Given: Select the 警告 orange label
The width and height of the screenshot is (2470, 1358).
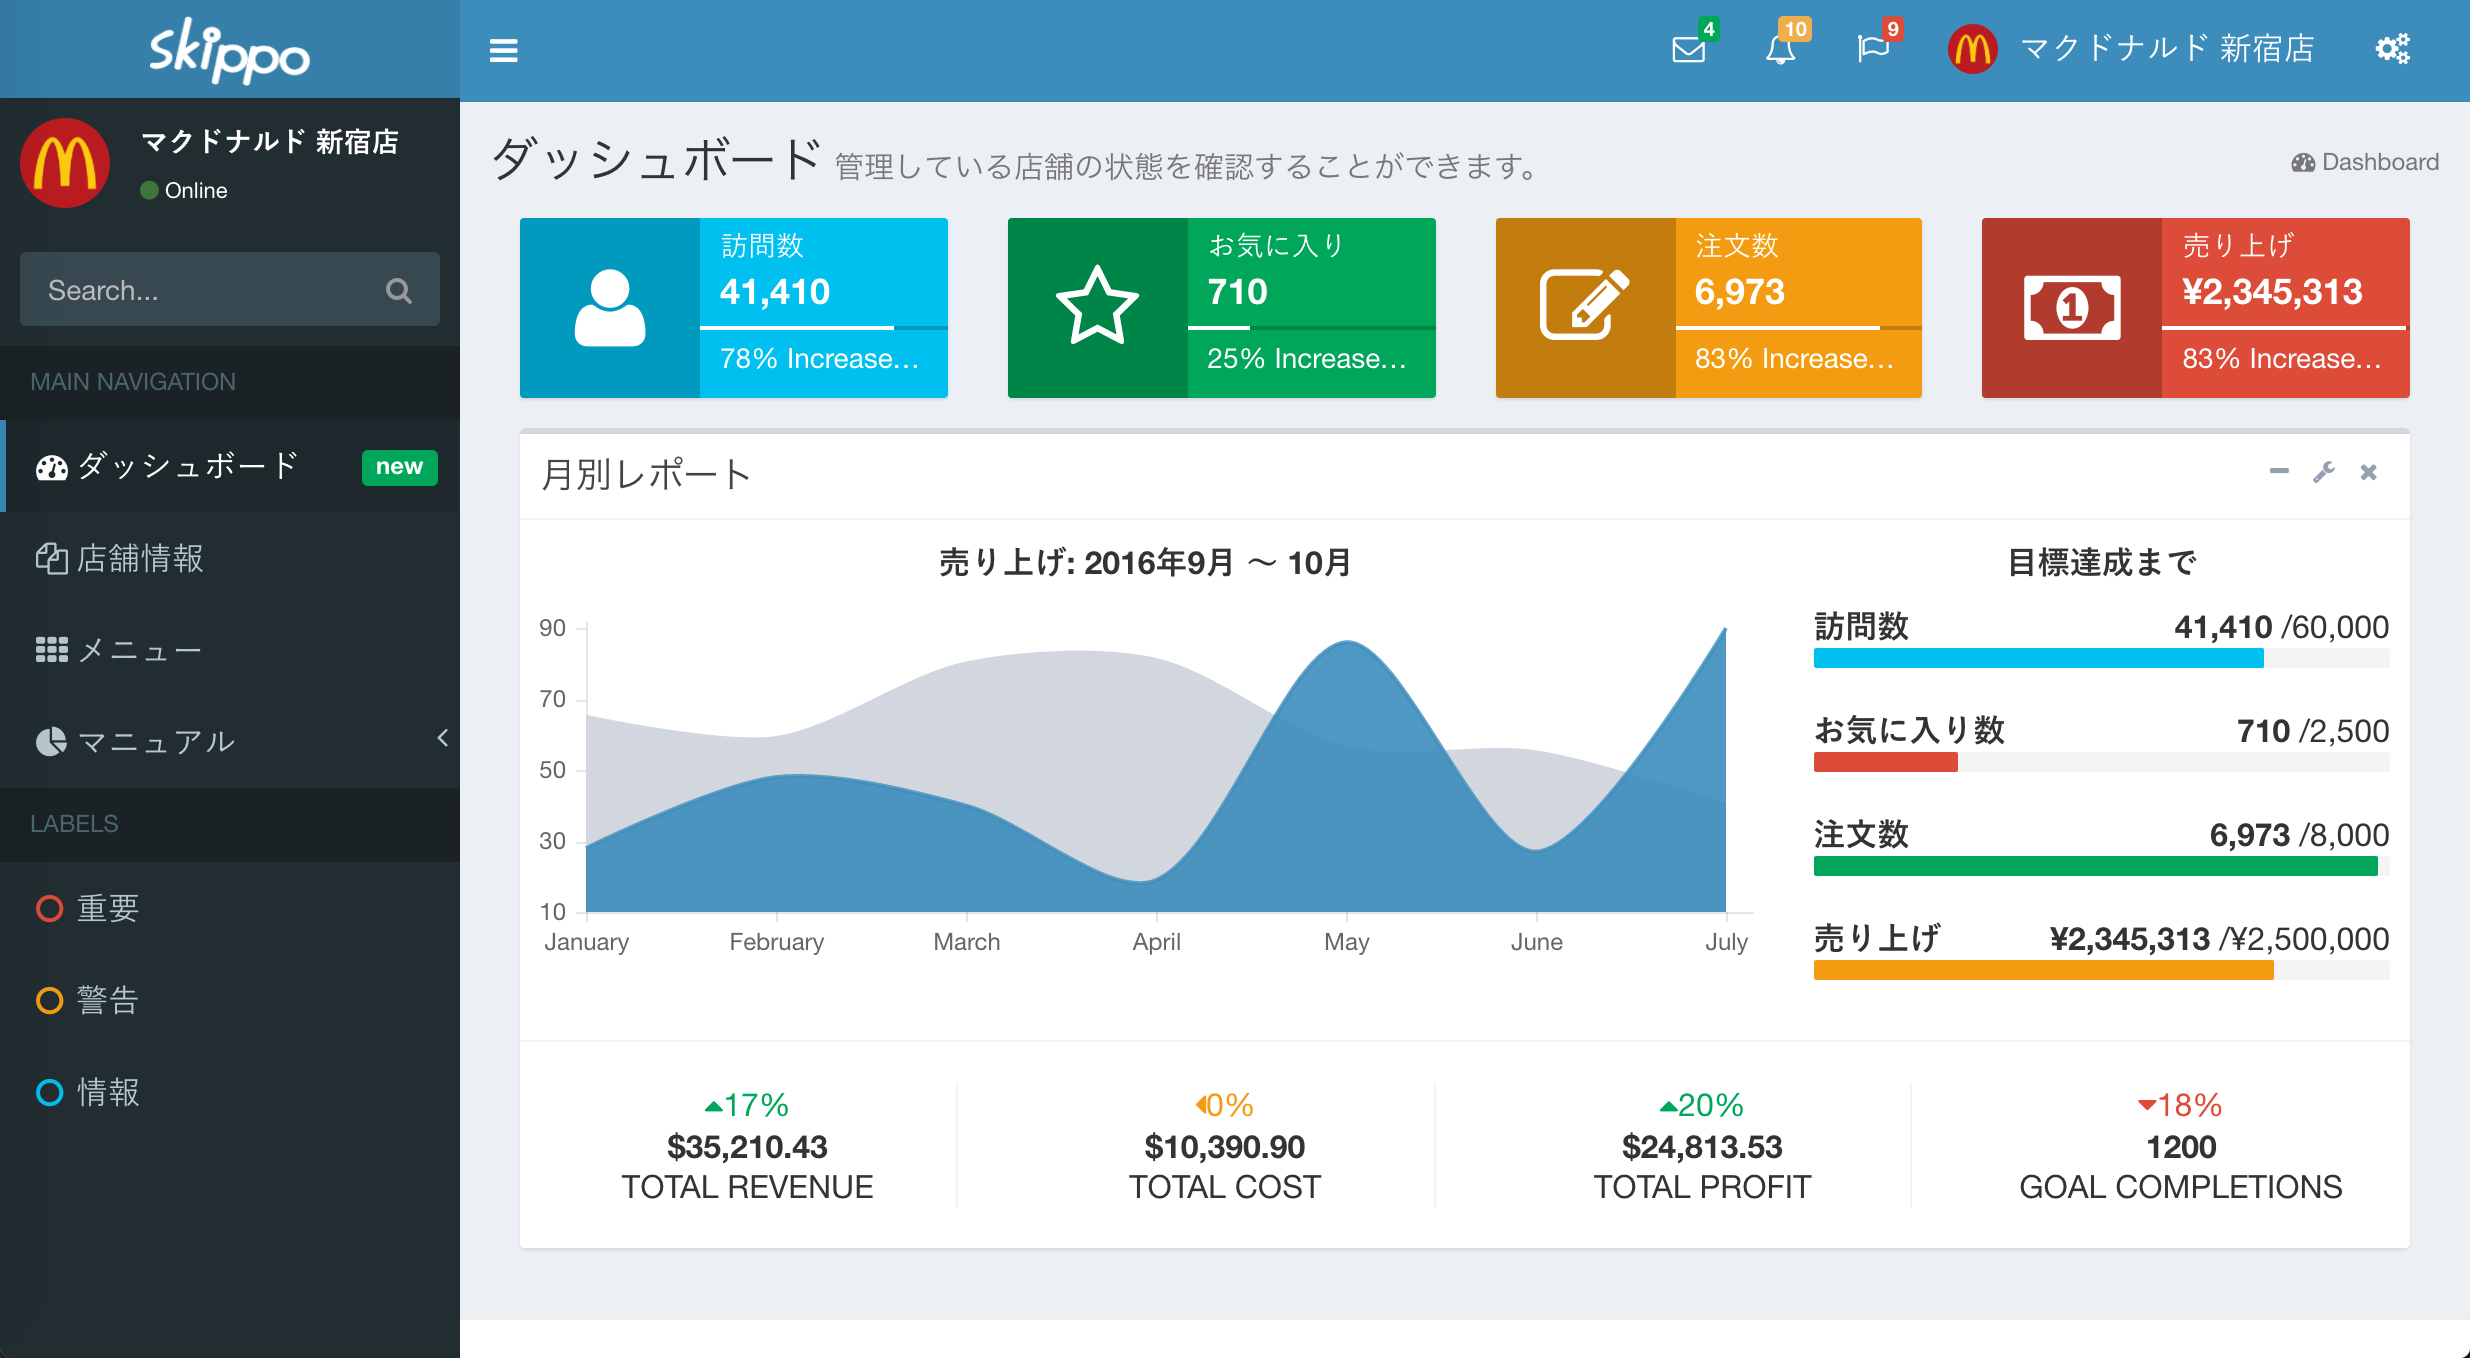Looking at the screenshot, I should (107, 1001).
